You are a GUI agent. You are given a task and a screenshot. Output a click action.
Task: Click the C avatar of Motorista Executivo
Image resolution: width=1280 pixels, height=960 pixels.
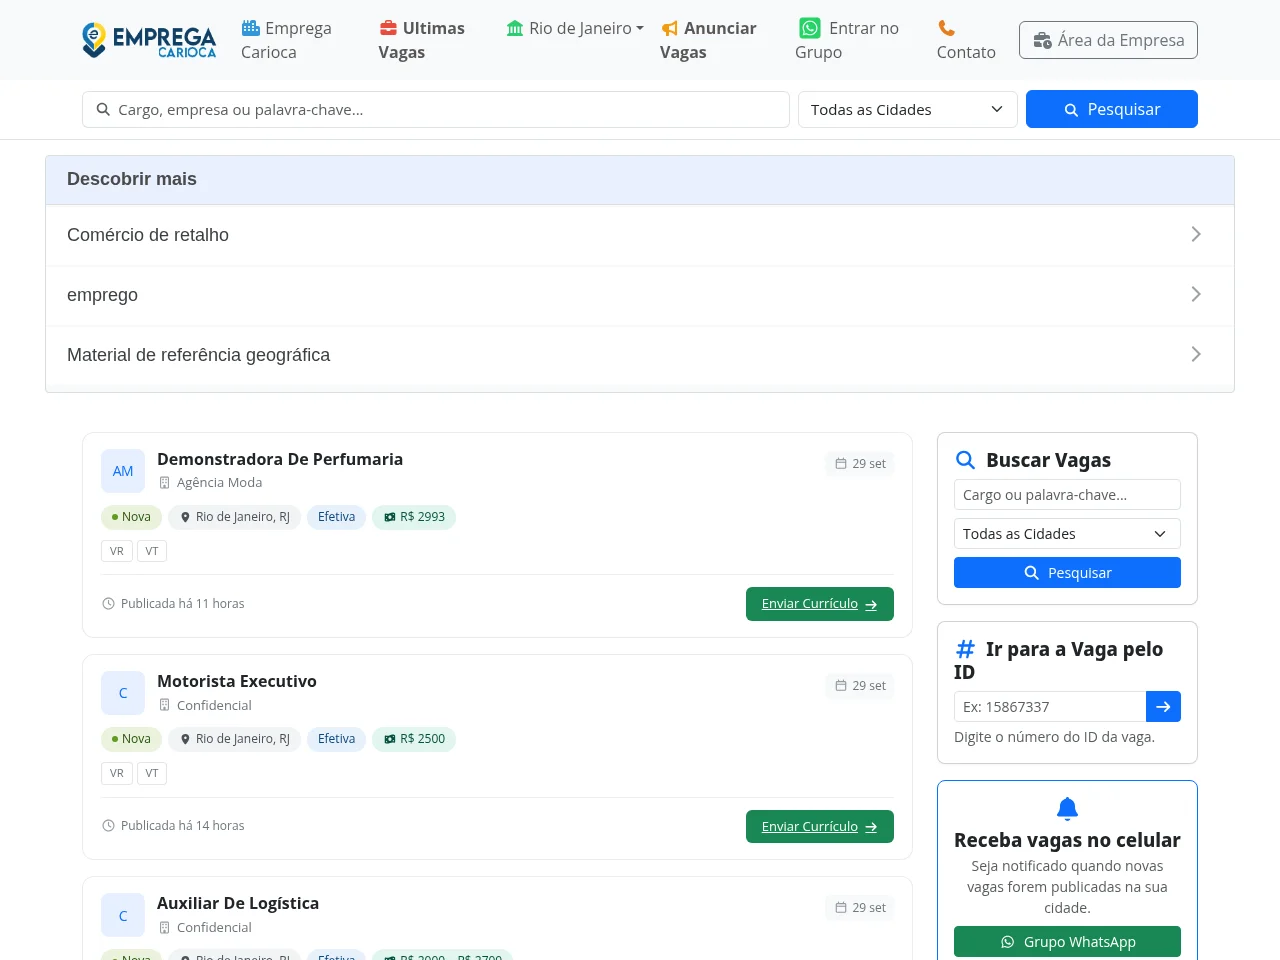(123, 693)
